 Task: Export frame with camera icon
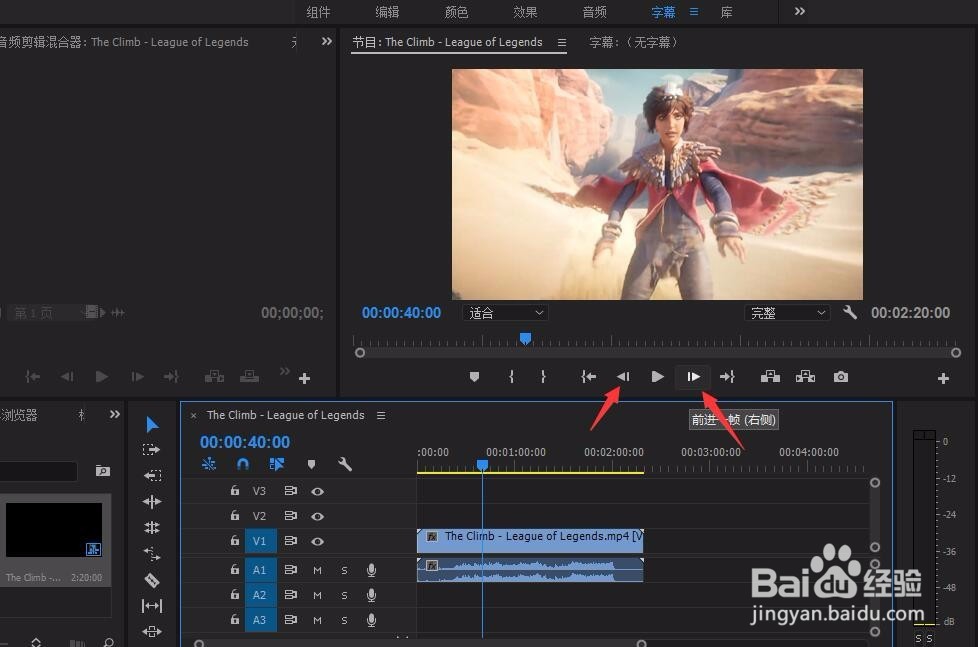pyautogui.click(x=841, y=377)
